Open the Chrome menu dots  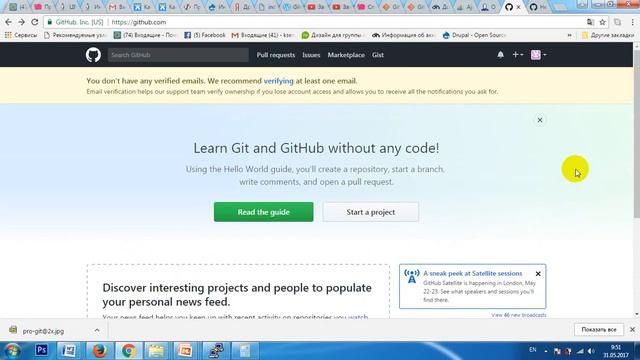coord(632,22)
